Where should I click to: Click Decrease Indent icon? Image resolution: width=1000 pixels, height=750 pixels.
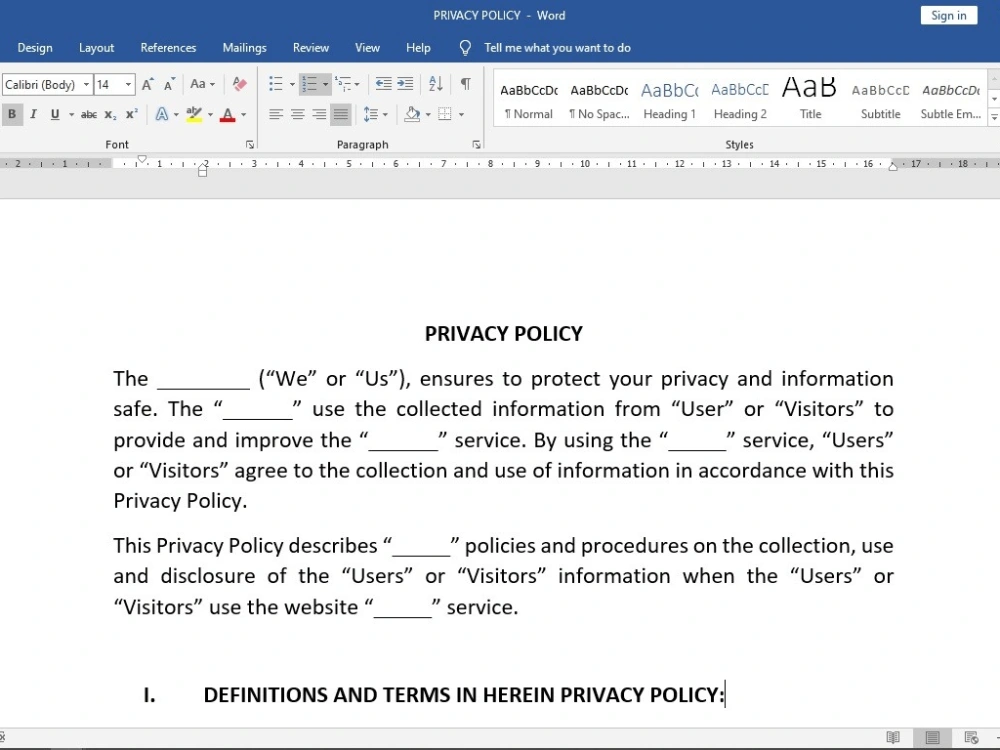383,84
